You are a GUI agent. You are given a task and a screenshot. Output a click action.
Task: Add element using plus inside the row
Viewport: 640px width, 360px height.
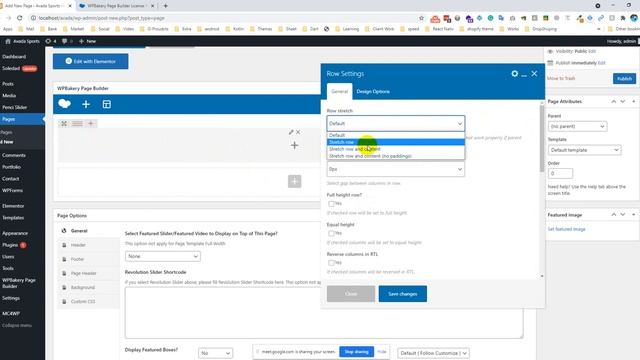point(294,145)
